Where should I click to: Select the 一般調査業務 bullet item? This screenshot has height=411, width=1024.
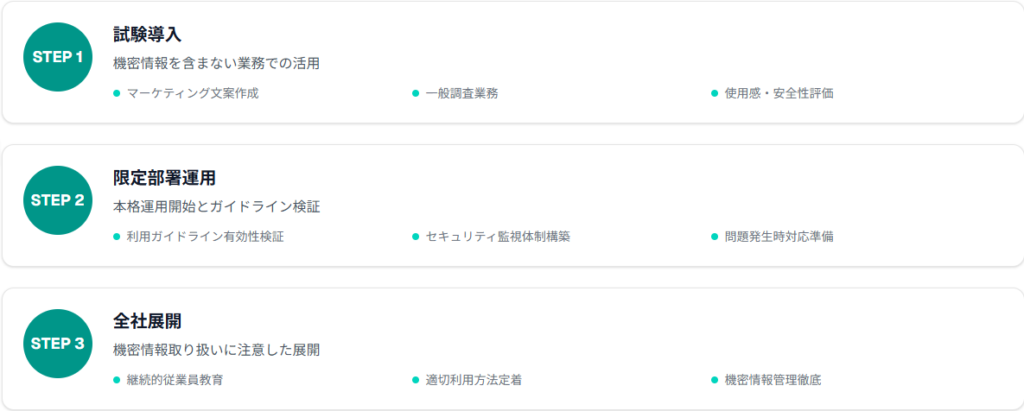tap(461, 93)
